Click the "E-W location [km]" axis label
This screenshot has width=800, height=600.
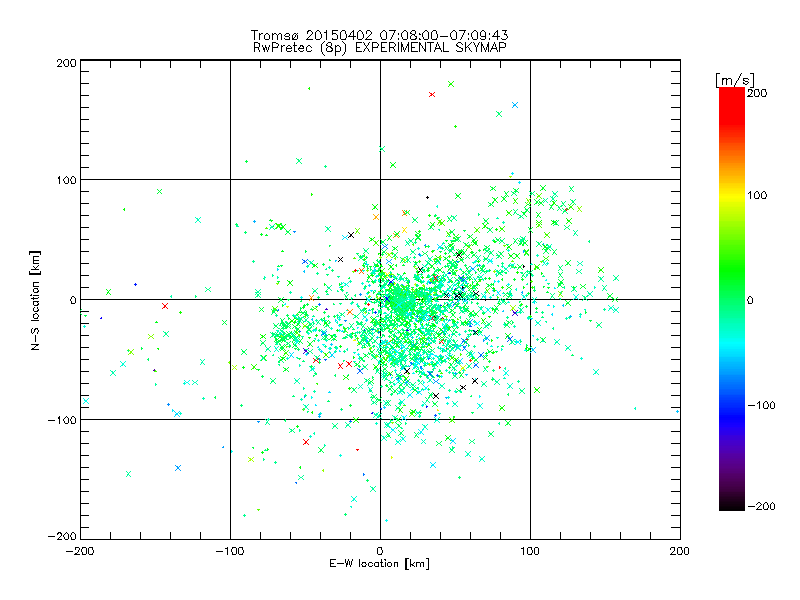379,563
